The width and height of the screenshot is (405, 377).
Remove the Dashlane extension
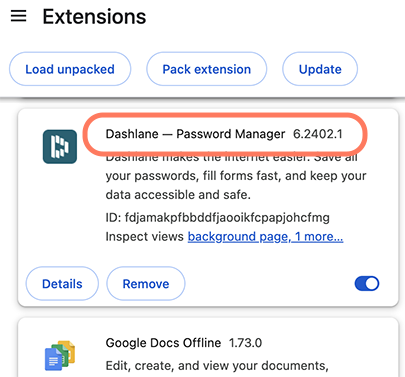point(146,284)
